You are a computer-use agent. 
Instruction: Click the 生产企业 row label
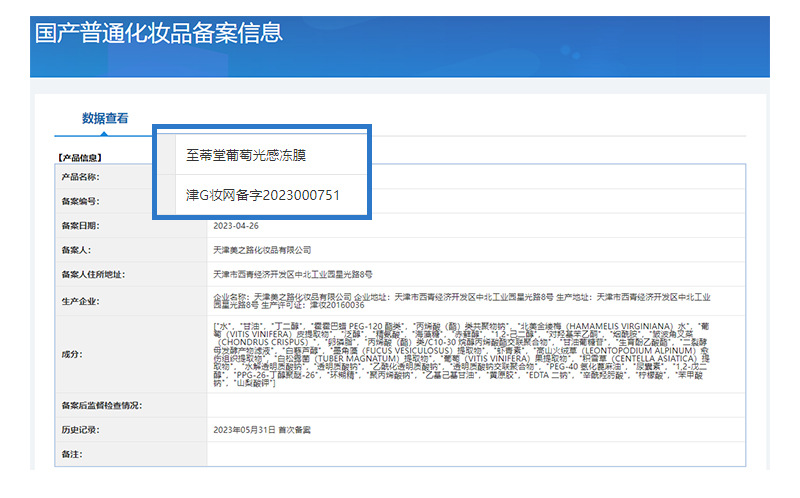(x=81, y=301)
